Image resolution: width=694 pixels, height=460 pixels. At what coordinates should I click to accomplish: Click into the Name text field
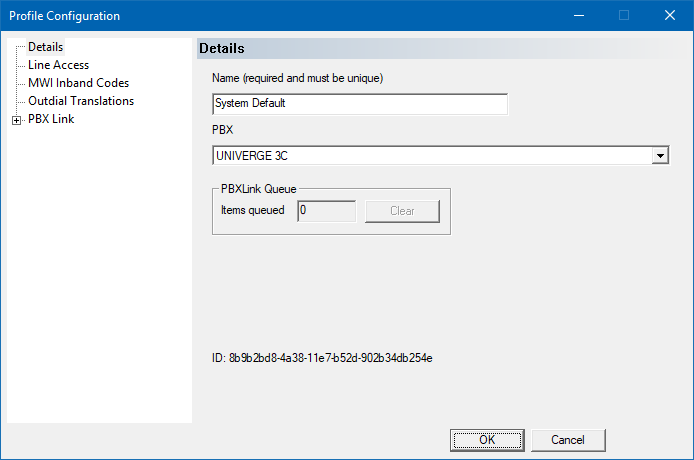pos(360,104)
